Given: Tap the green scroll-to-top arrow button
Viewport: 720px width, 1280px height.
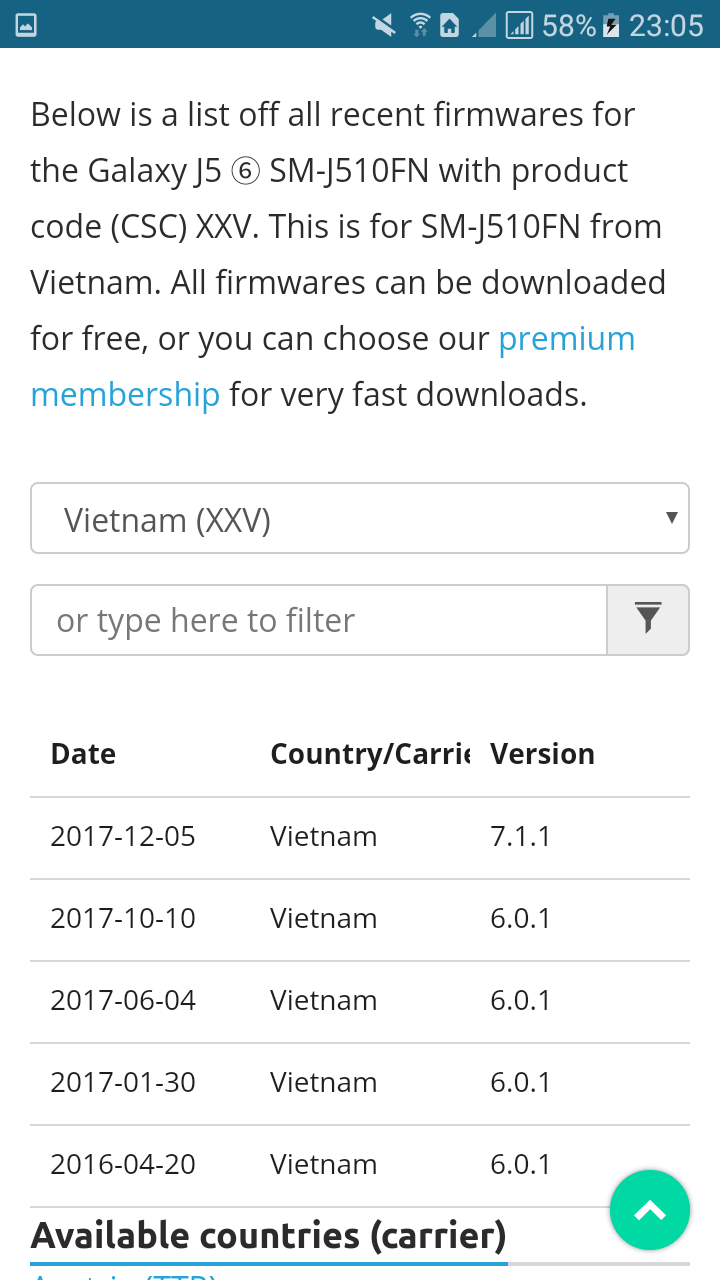Looking at the screenshot, I should click(650, 1210).
